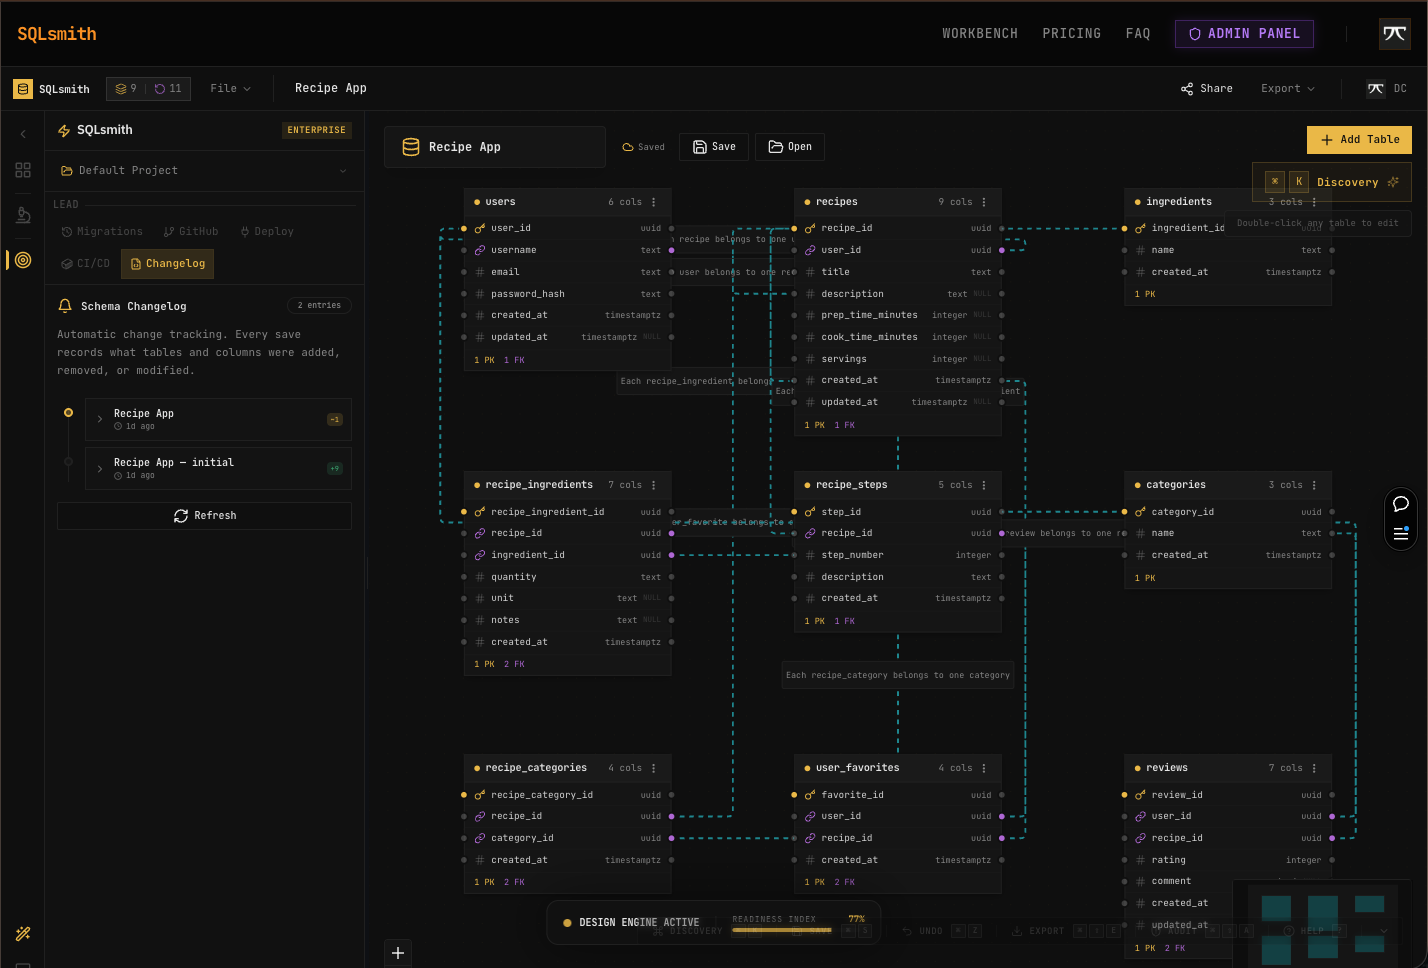Viewport: 1428px width, 968px height.
Task: Toggle the Changelog view in the project panel
Action: [167, 263]
